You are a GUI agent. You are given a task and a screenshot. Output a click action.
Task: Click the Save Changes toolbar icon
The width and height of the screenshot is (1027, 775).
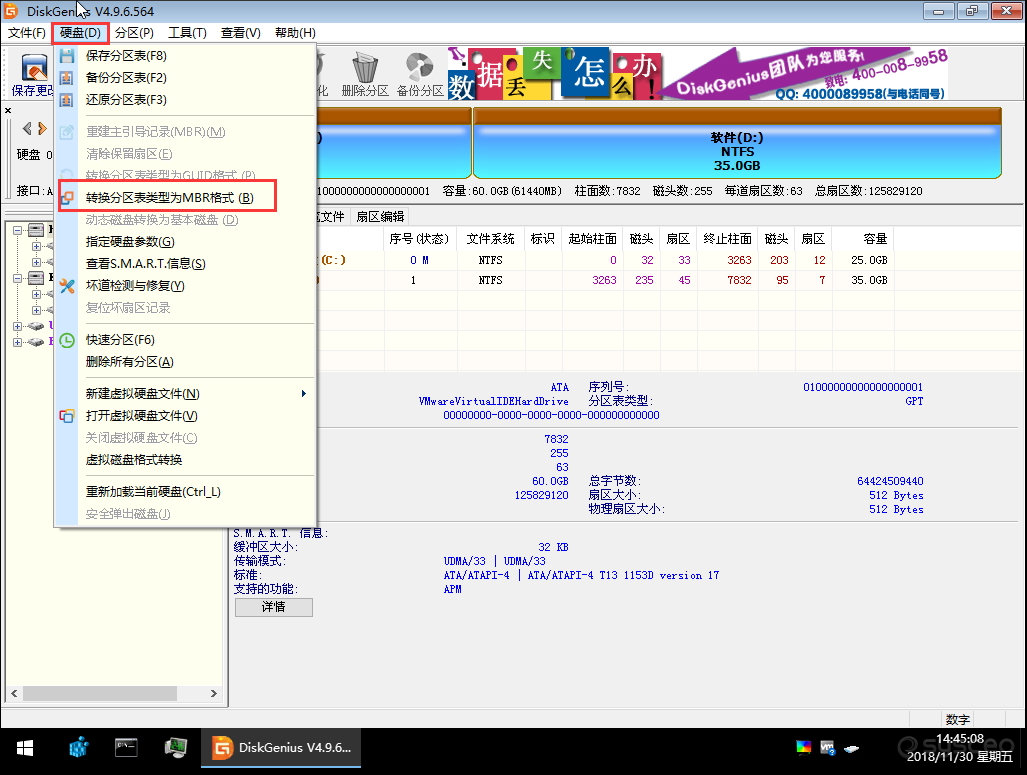coord(33,68)
